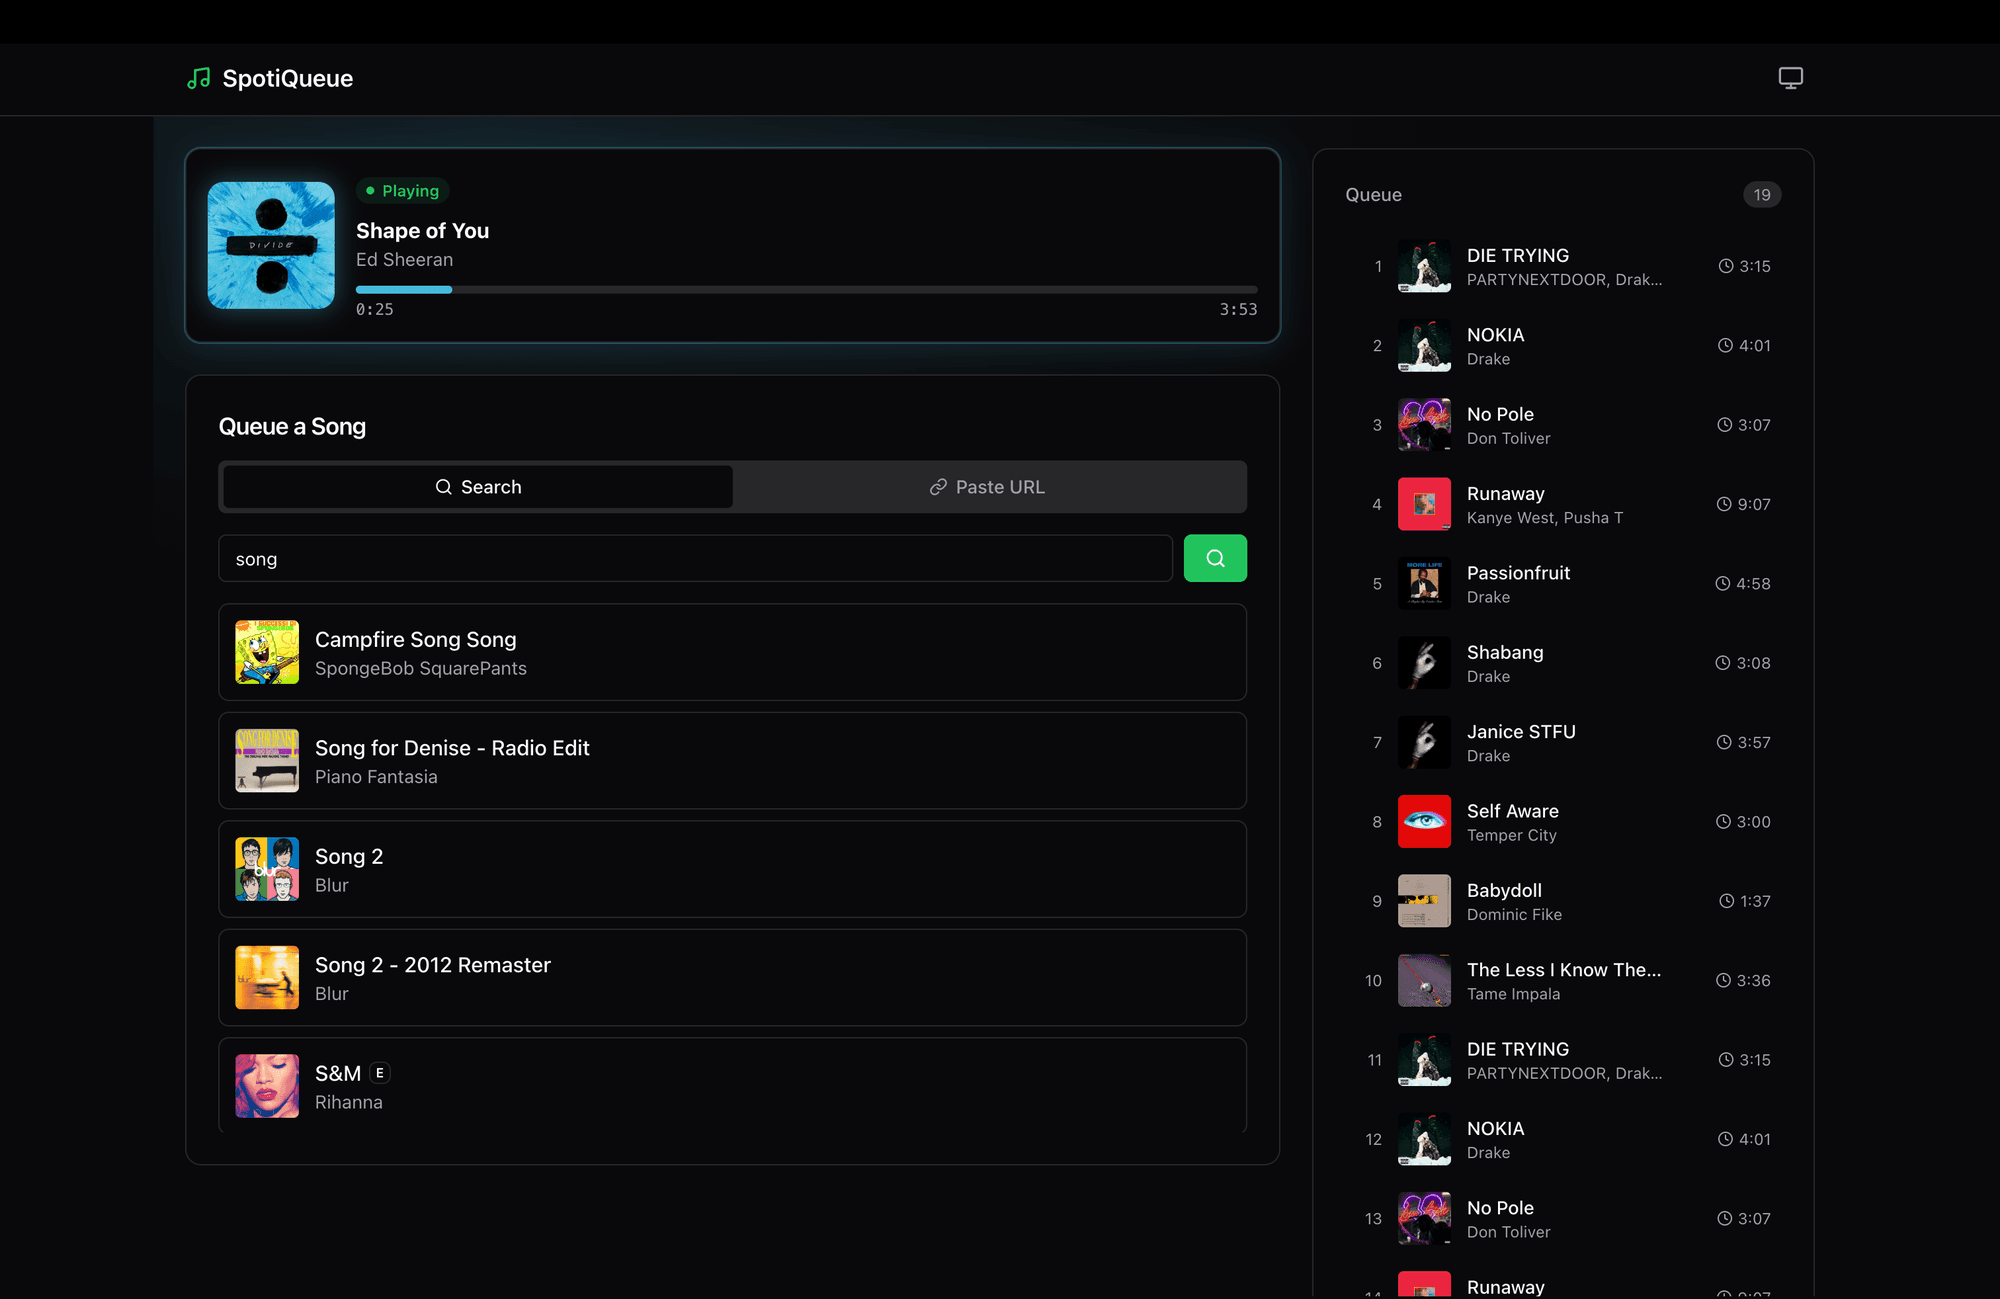Click the orange album art for 2012 Remaster
The image size is (2000, 1299).
pyautogui.click(x=267, y=978)
